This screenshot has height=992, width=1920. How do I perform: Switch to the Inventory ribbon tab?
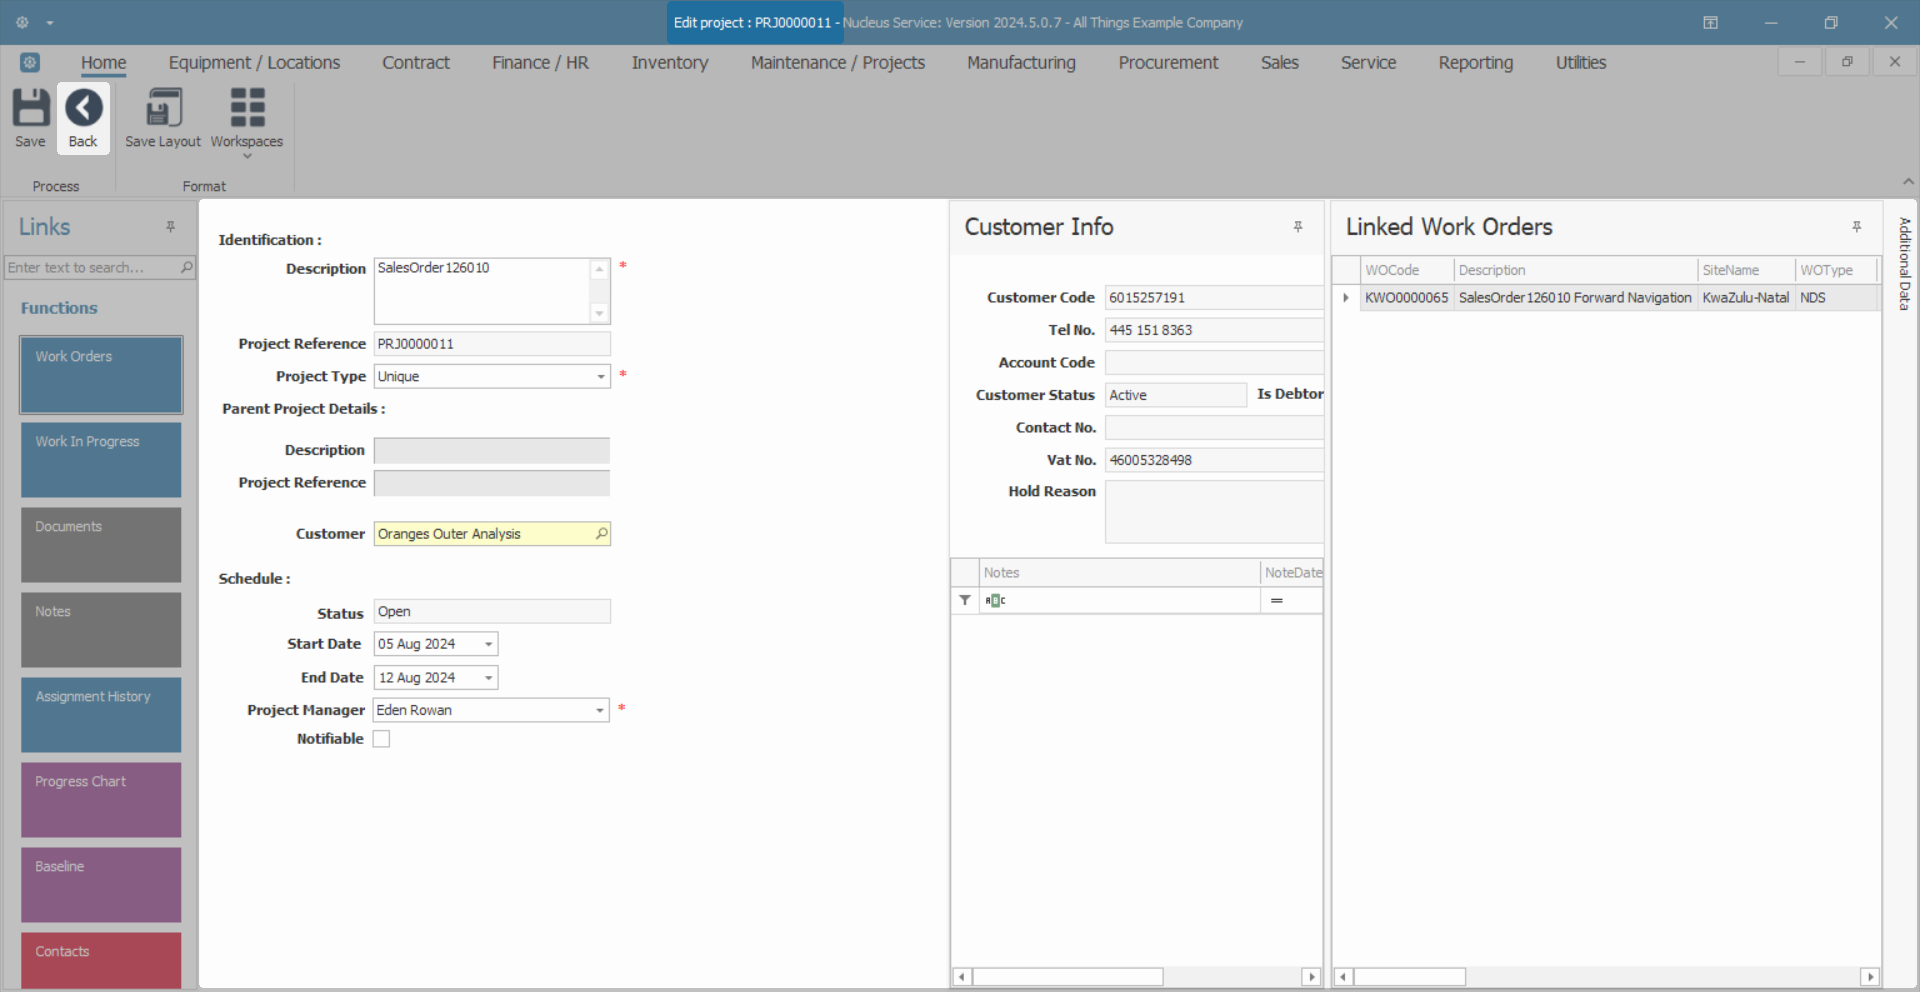(x=669, y=63)
